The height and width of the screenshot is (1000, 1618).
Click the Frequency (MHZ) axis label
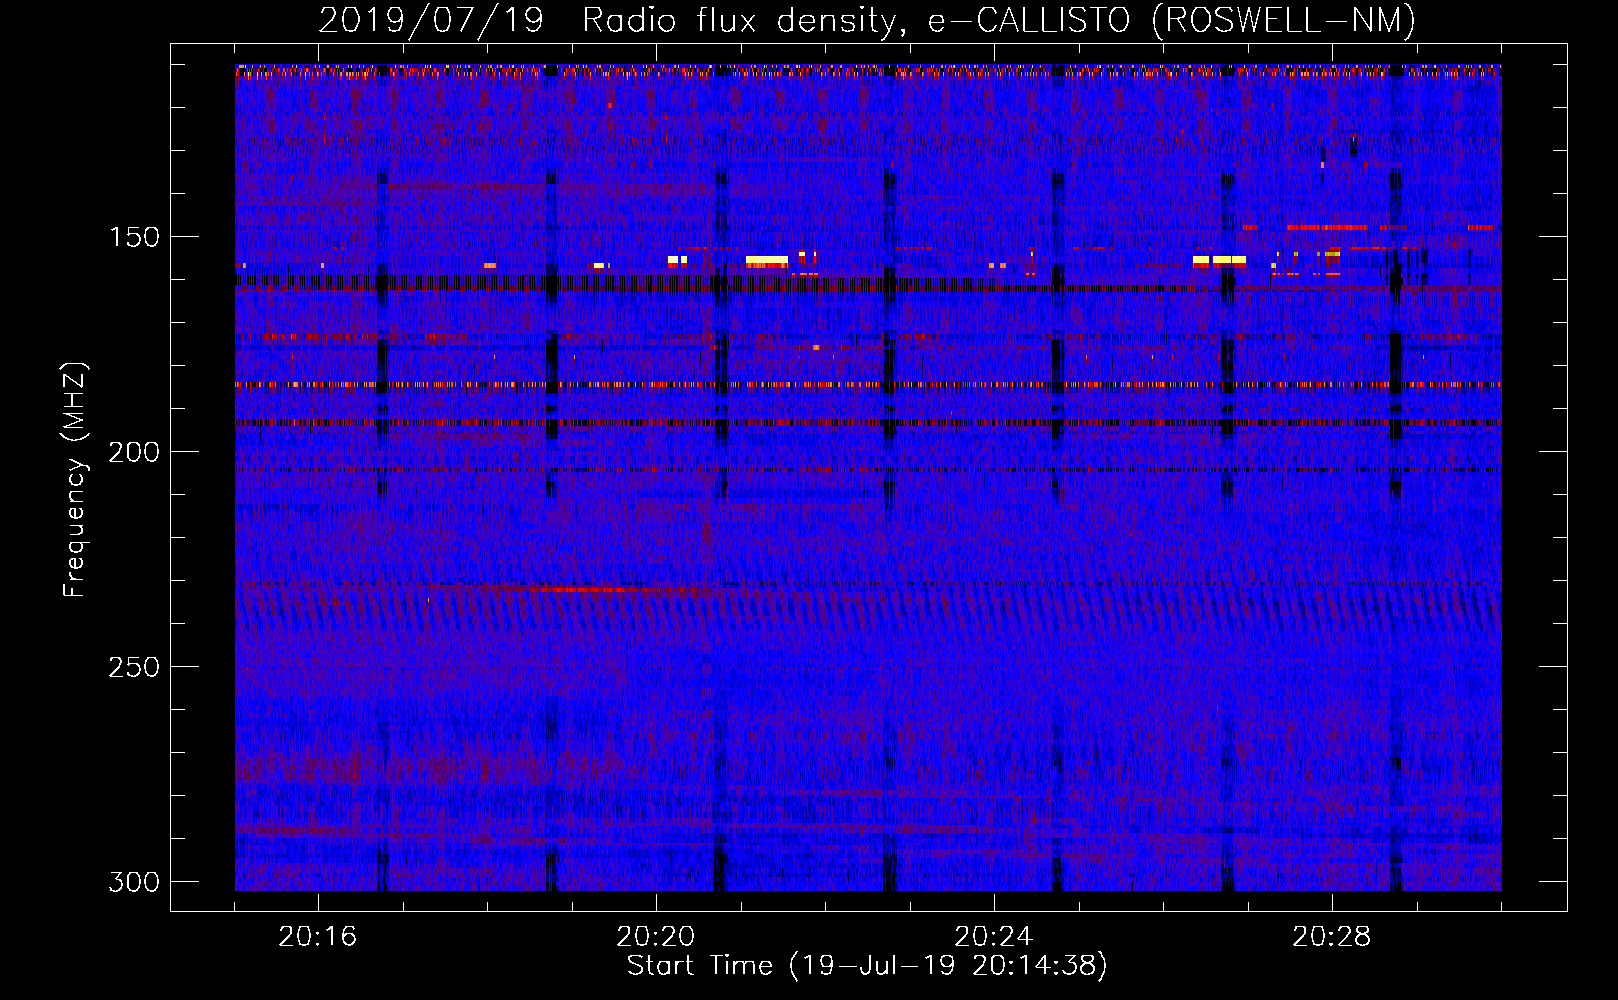tap(75, 479)
